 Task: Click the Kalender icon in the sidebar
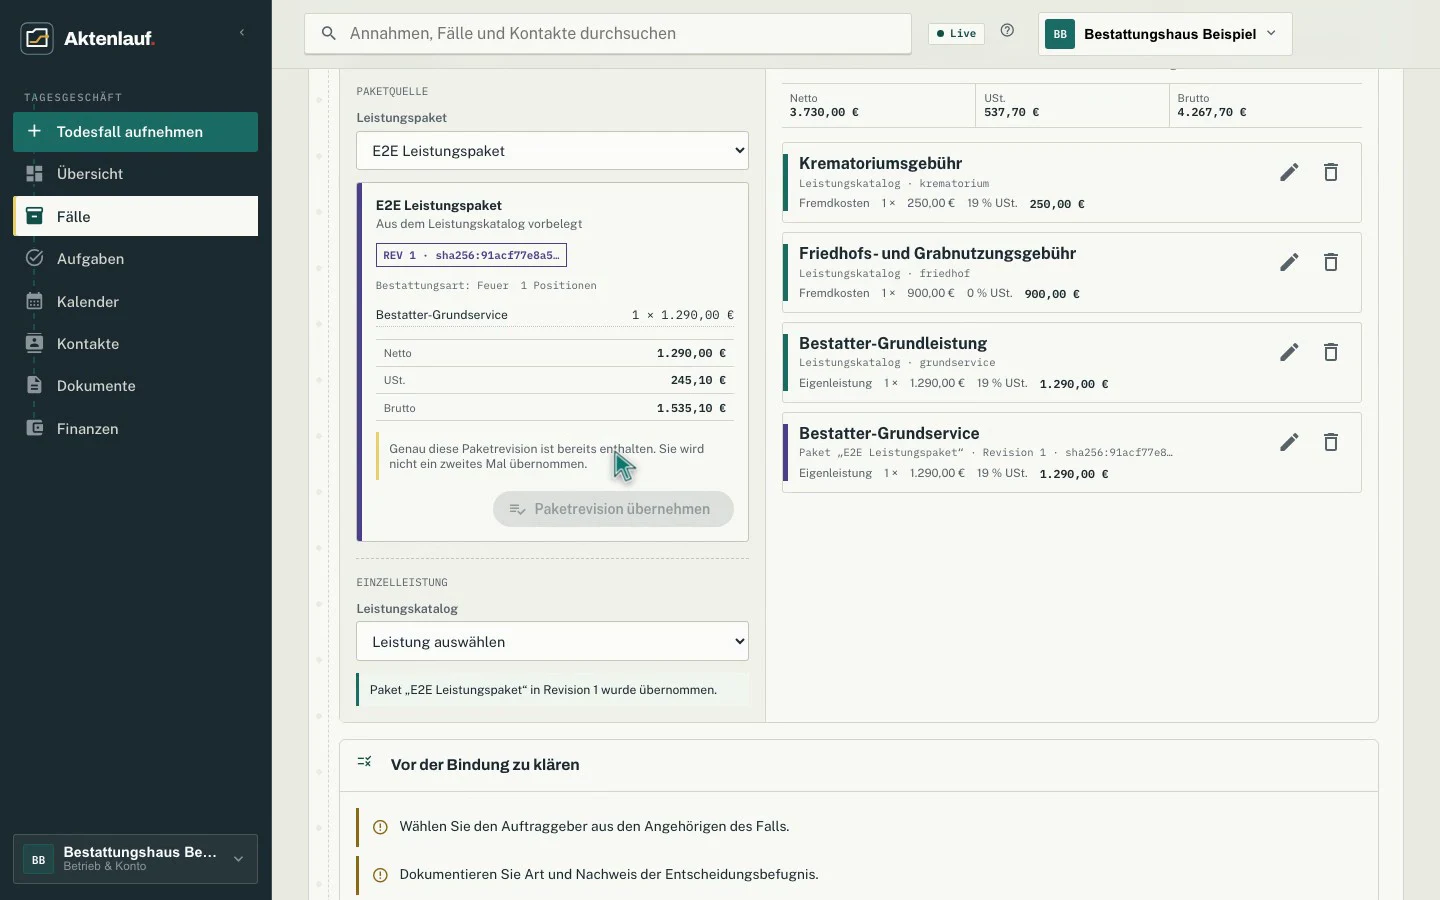coord(34,301)
